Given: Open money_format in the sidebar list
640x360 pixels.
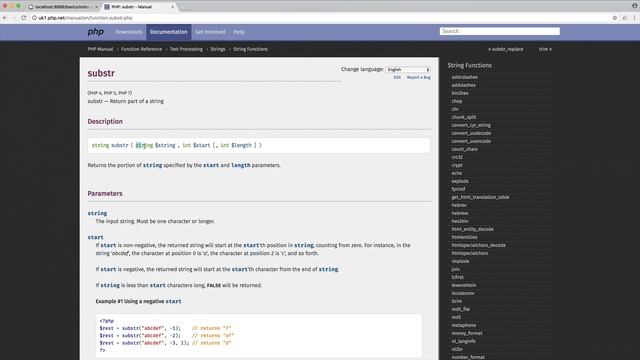Looking at the screenshot, I should pyautogui.click(x=467, y=333).
